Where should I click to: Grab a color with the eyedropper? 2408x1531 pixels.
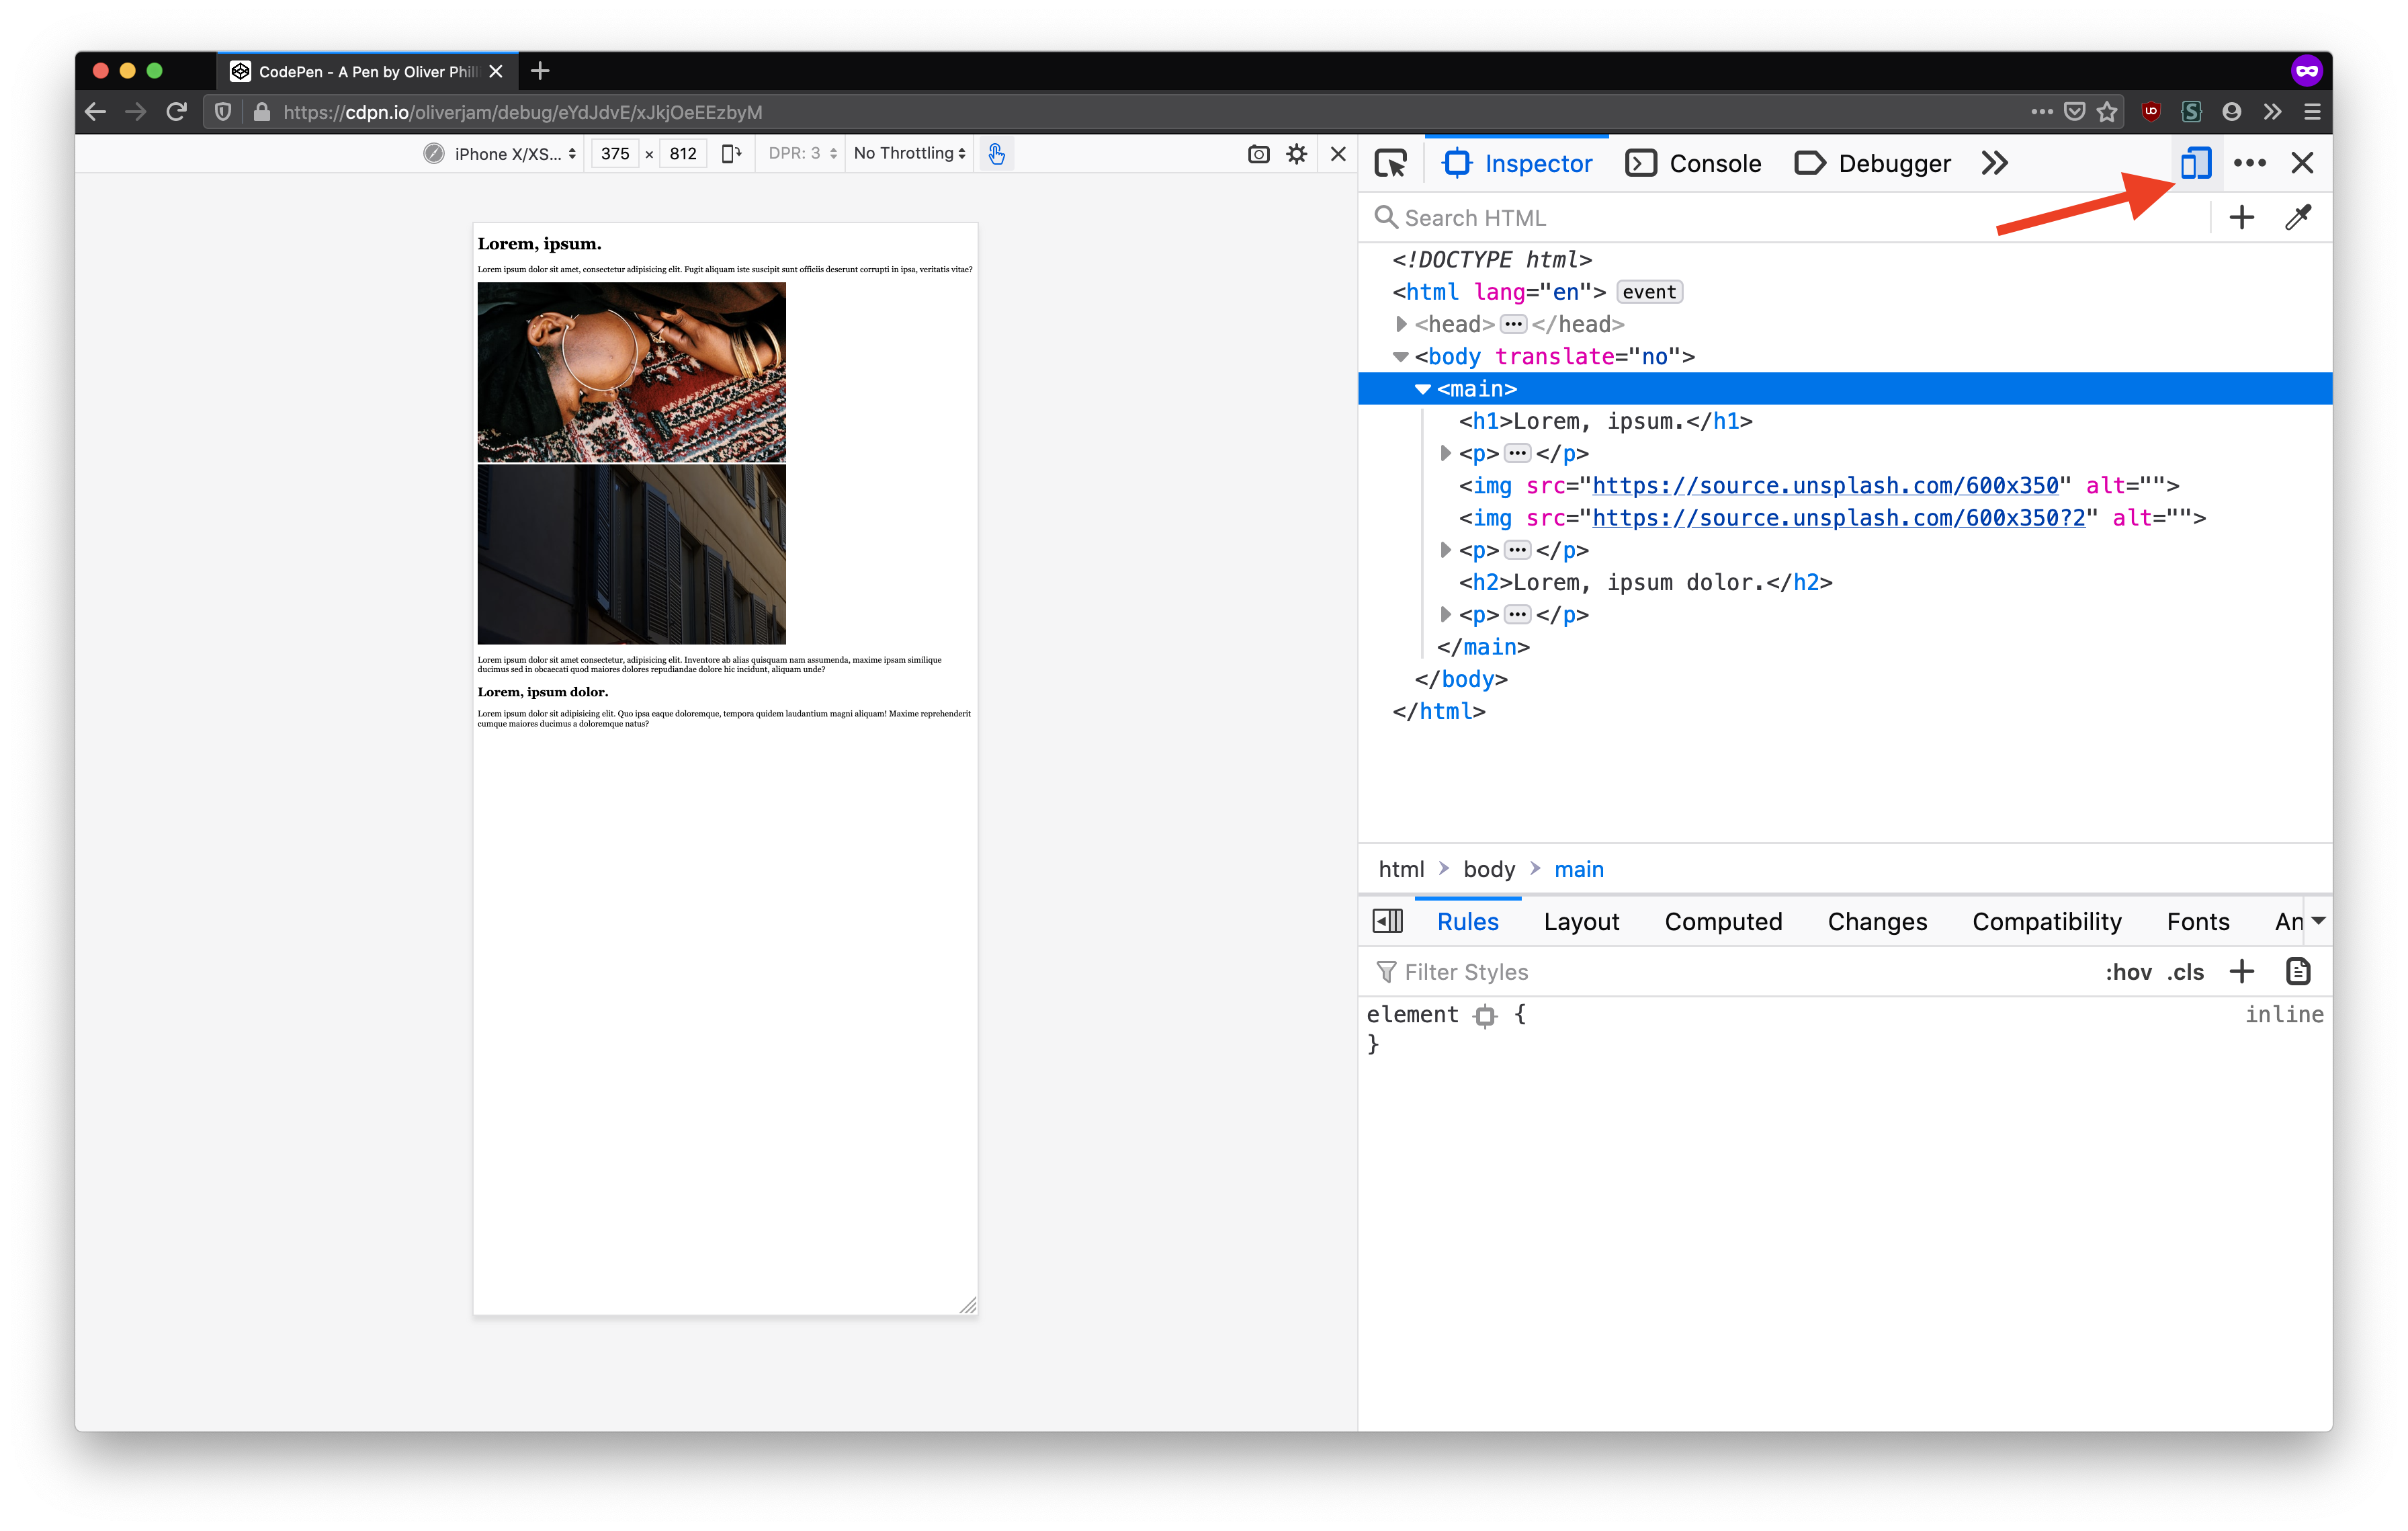click(2297, 217)
